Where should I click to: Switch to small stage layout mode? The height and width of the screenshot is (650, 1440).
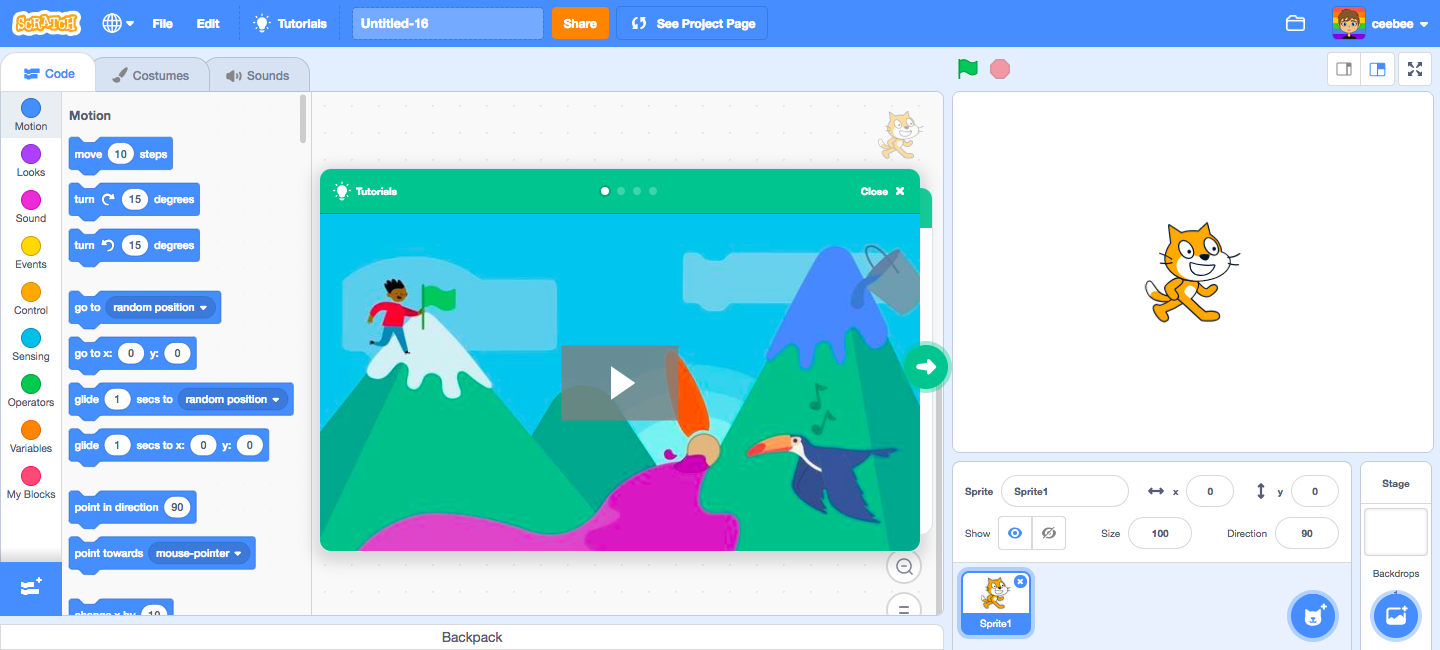click(x=1343, y=69)
